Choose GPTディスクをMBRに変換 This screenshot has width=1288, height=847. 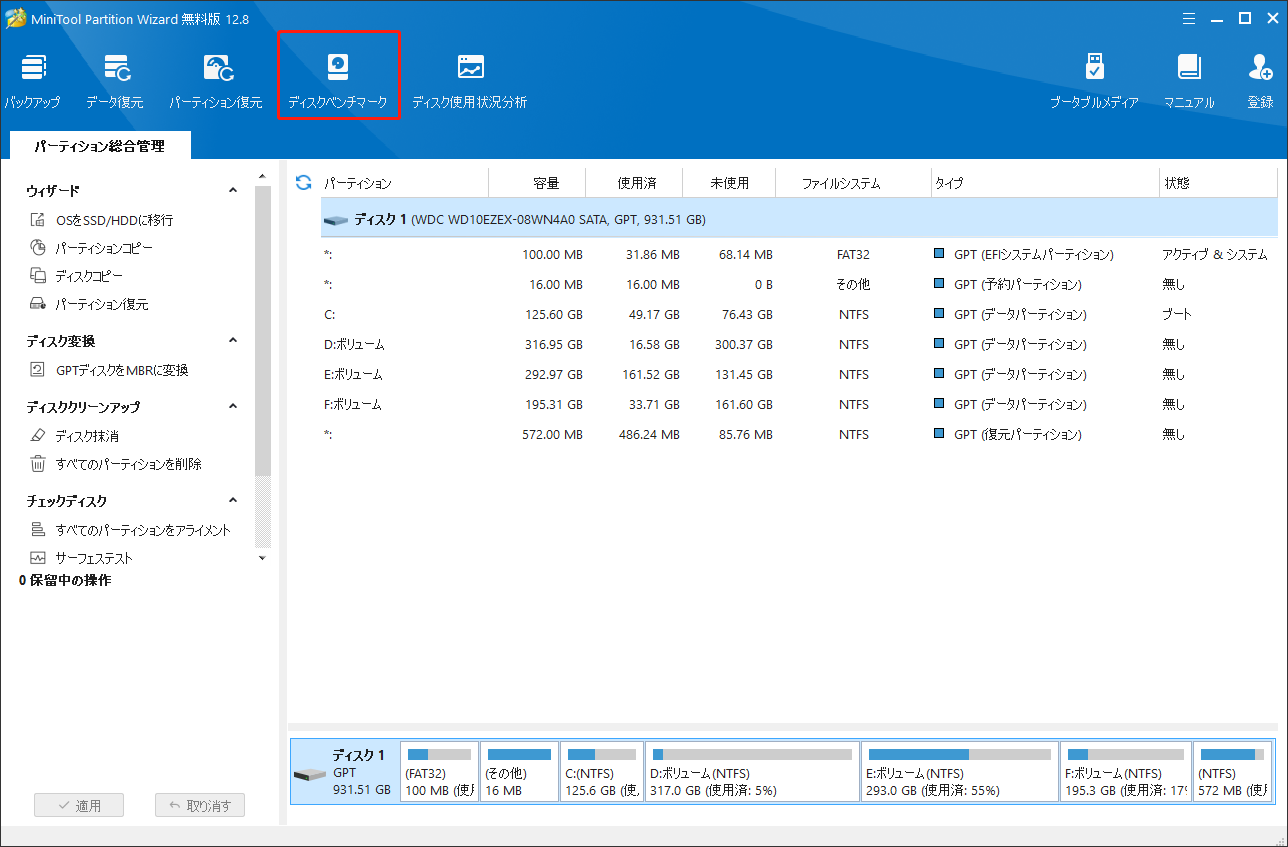(x=109, y=370)
